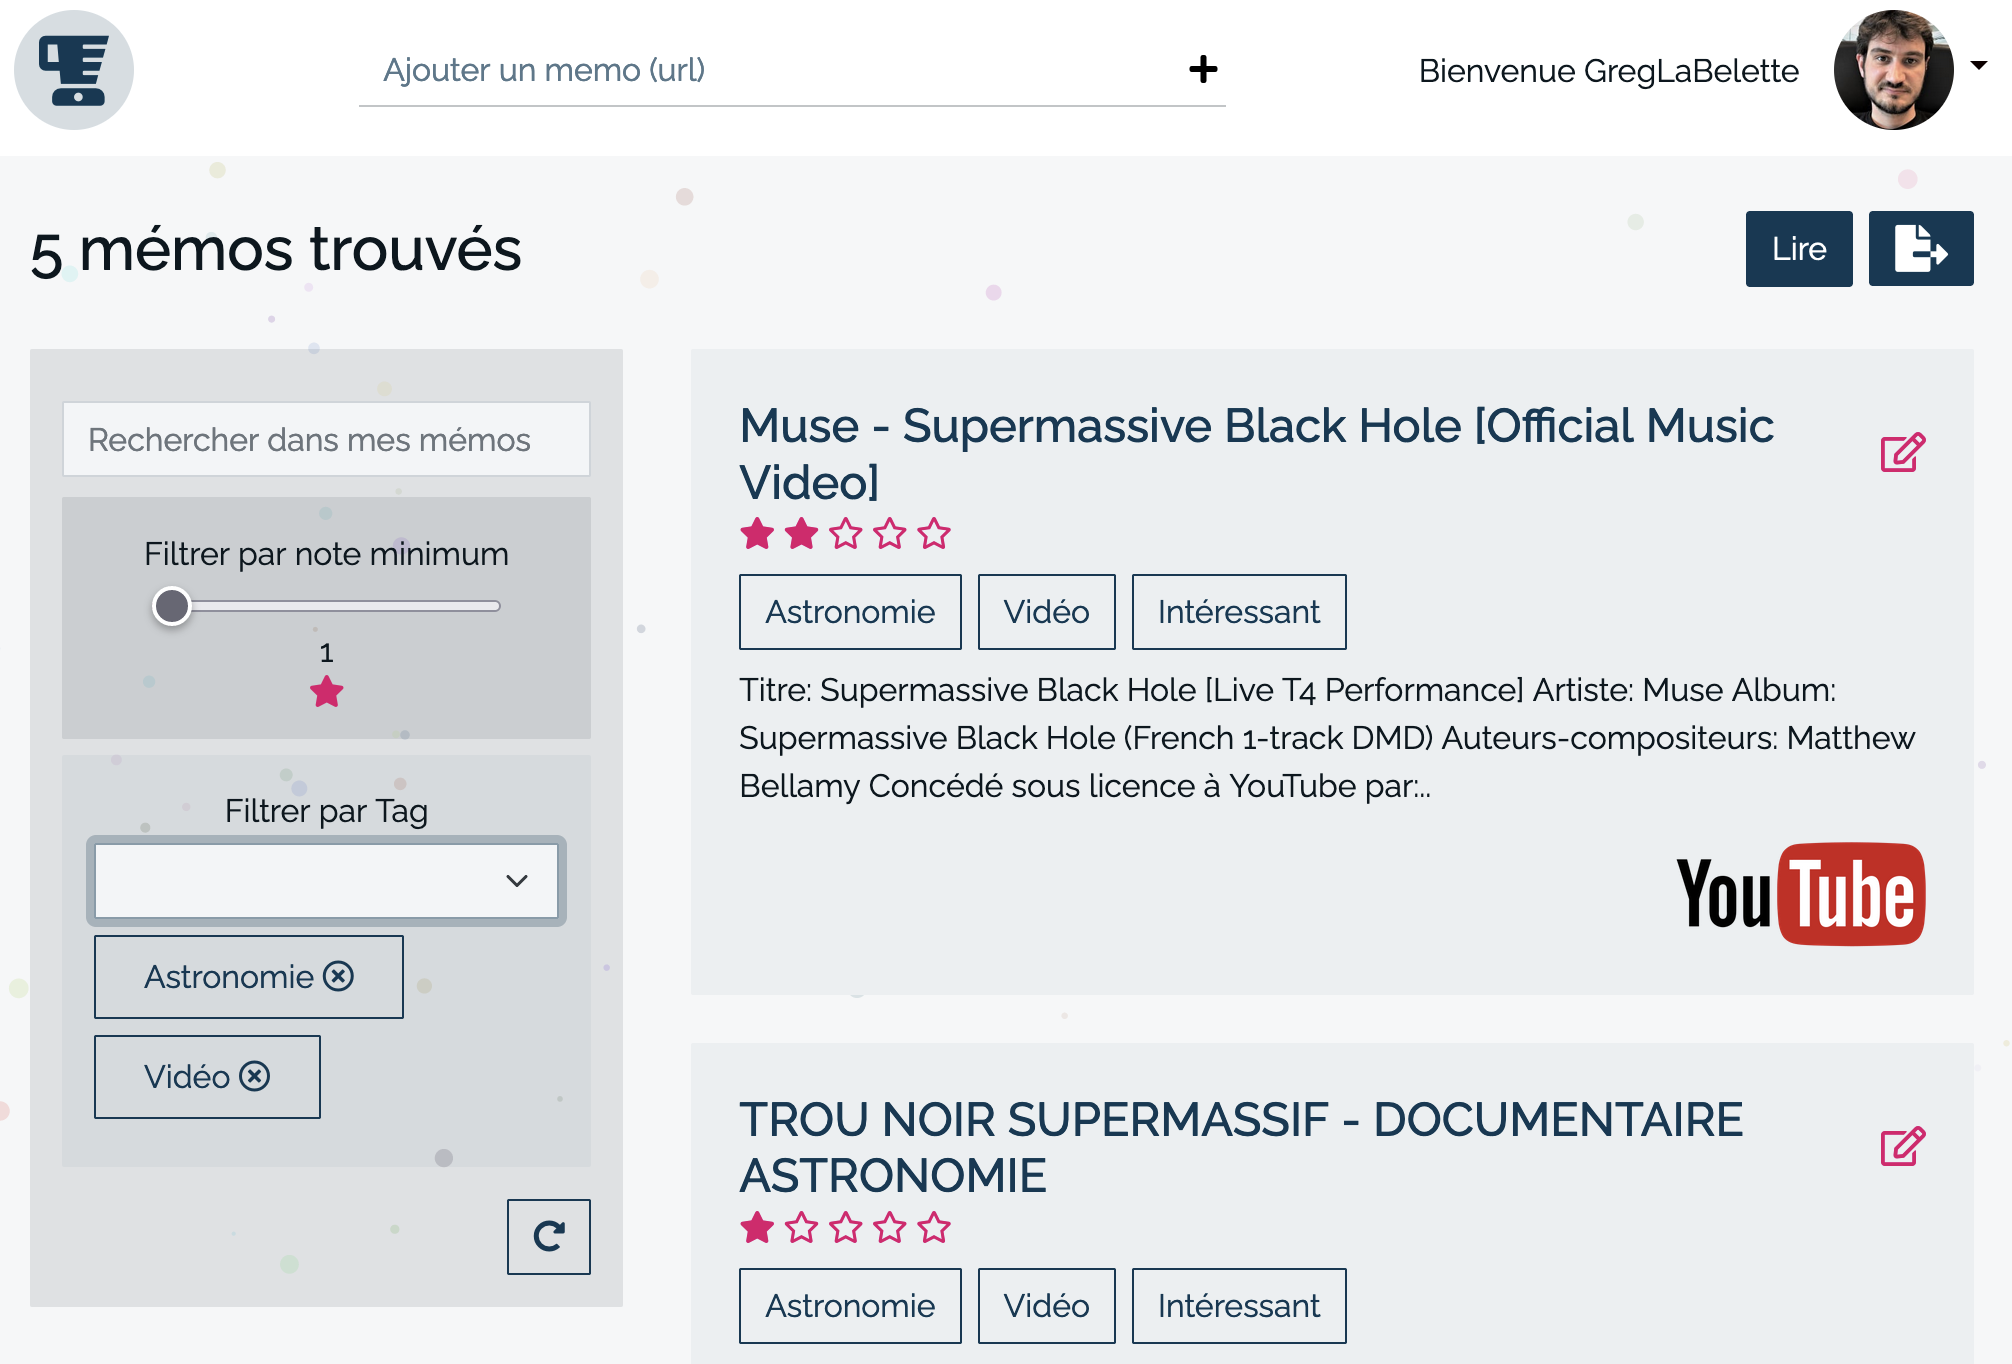
Task: Expand the user account menu arrow
Action: (1978, 66)
